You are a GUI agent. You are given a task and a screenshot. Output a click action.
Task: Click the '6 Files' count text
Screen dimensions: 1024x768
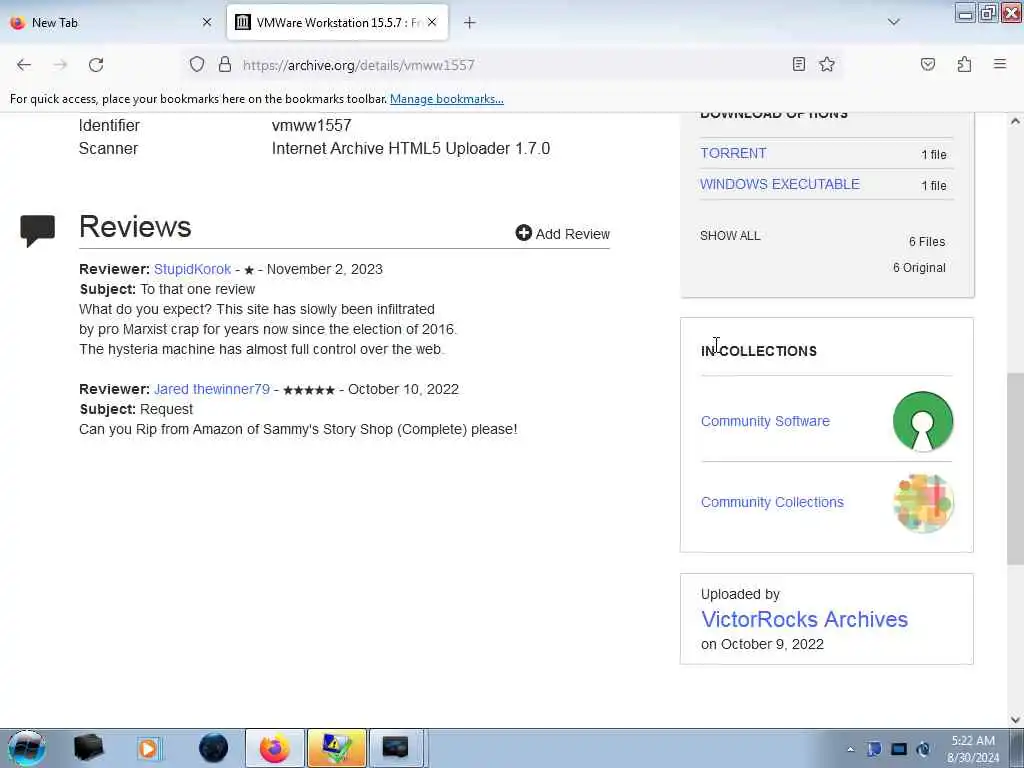pyautogui.click(x=927, y=242)
